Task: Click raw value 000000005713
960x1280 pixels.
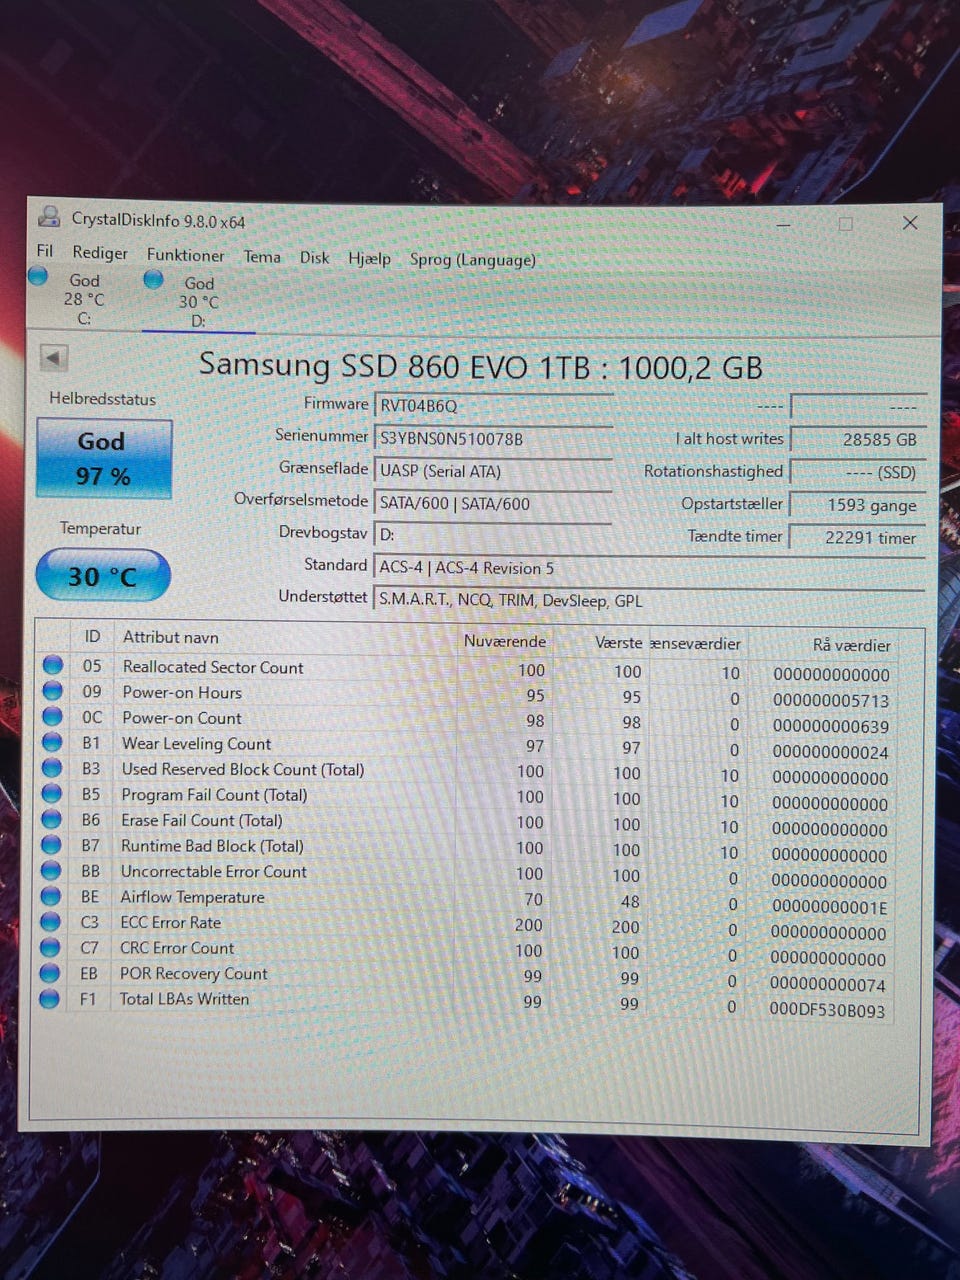Action: point(830,701)
